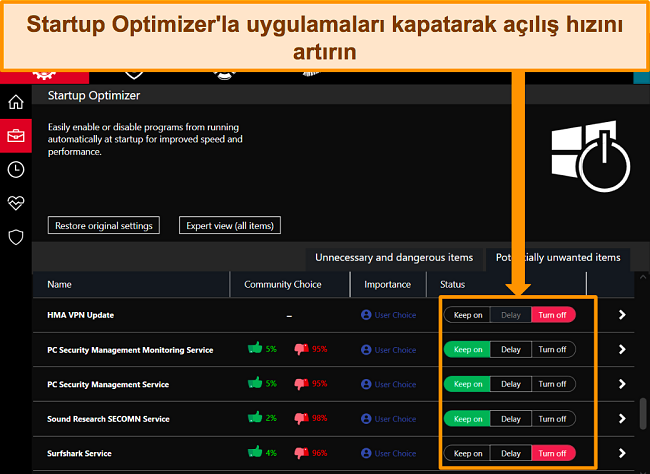Turn off PC Security Management Service
The width and height of the screenshot is (650, 474).
point(553,384)
